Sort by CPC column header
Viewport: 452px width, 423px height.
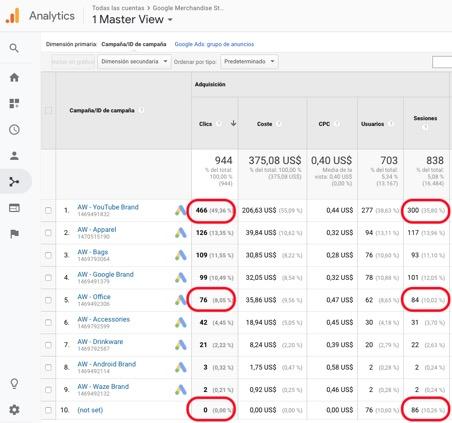(324, 124)
